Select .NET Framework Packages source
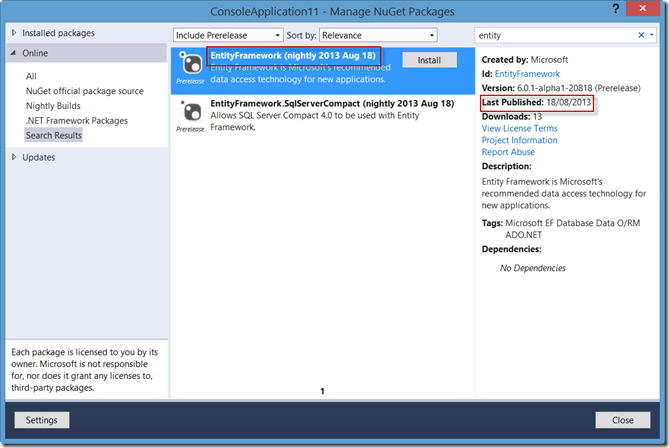 point(76,120)
